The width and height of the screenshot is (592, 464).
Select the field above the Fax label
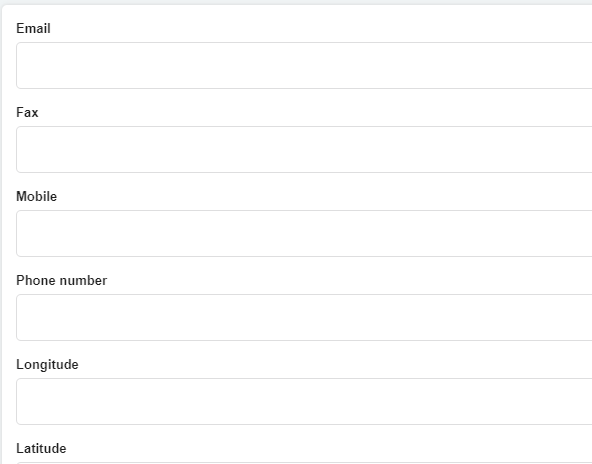pyautogui.click(x=304, y=65)
